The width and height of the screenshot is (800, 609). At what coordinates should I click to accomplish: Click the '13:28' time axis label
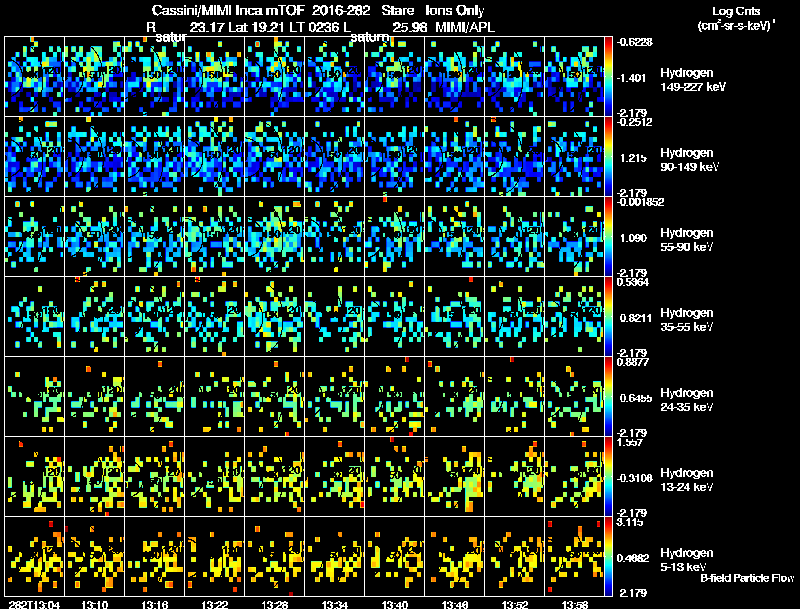click(274, 605)
